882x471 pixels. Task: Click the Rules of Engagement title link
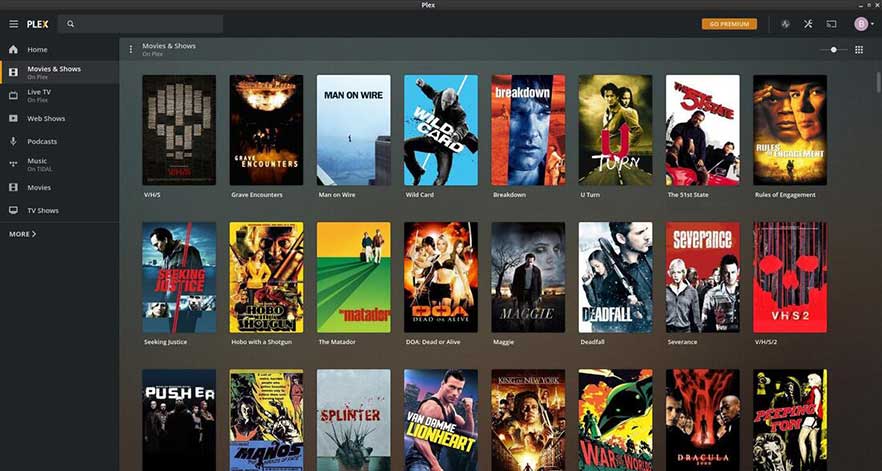785,195
